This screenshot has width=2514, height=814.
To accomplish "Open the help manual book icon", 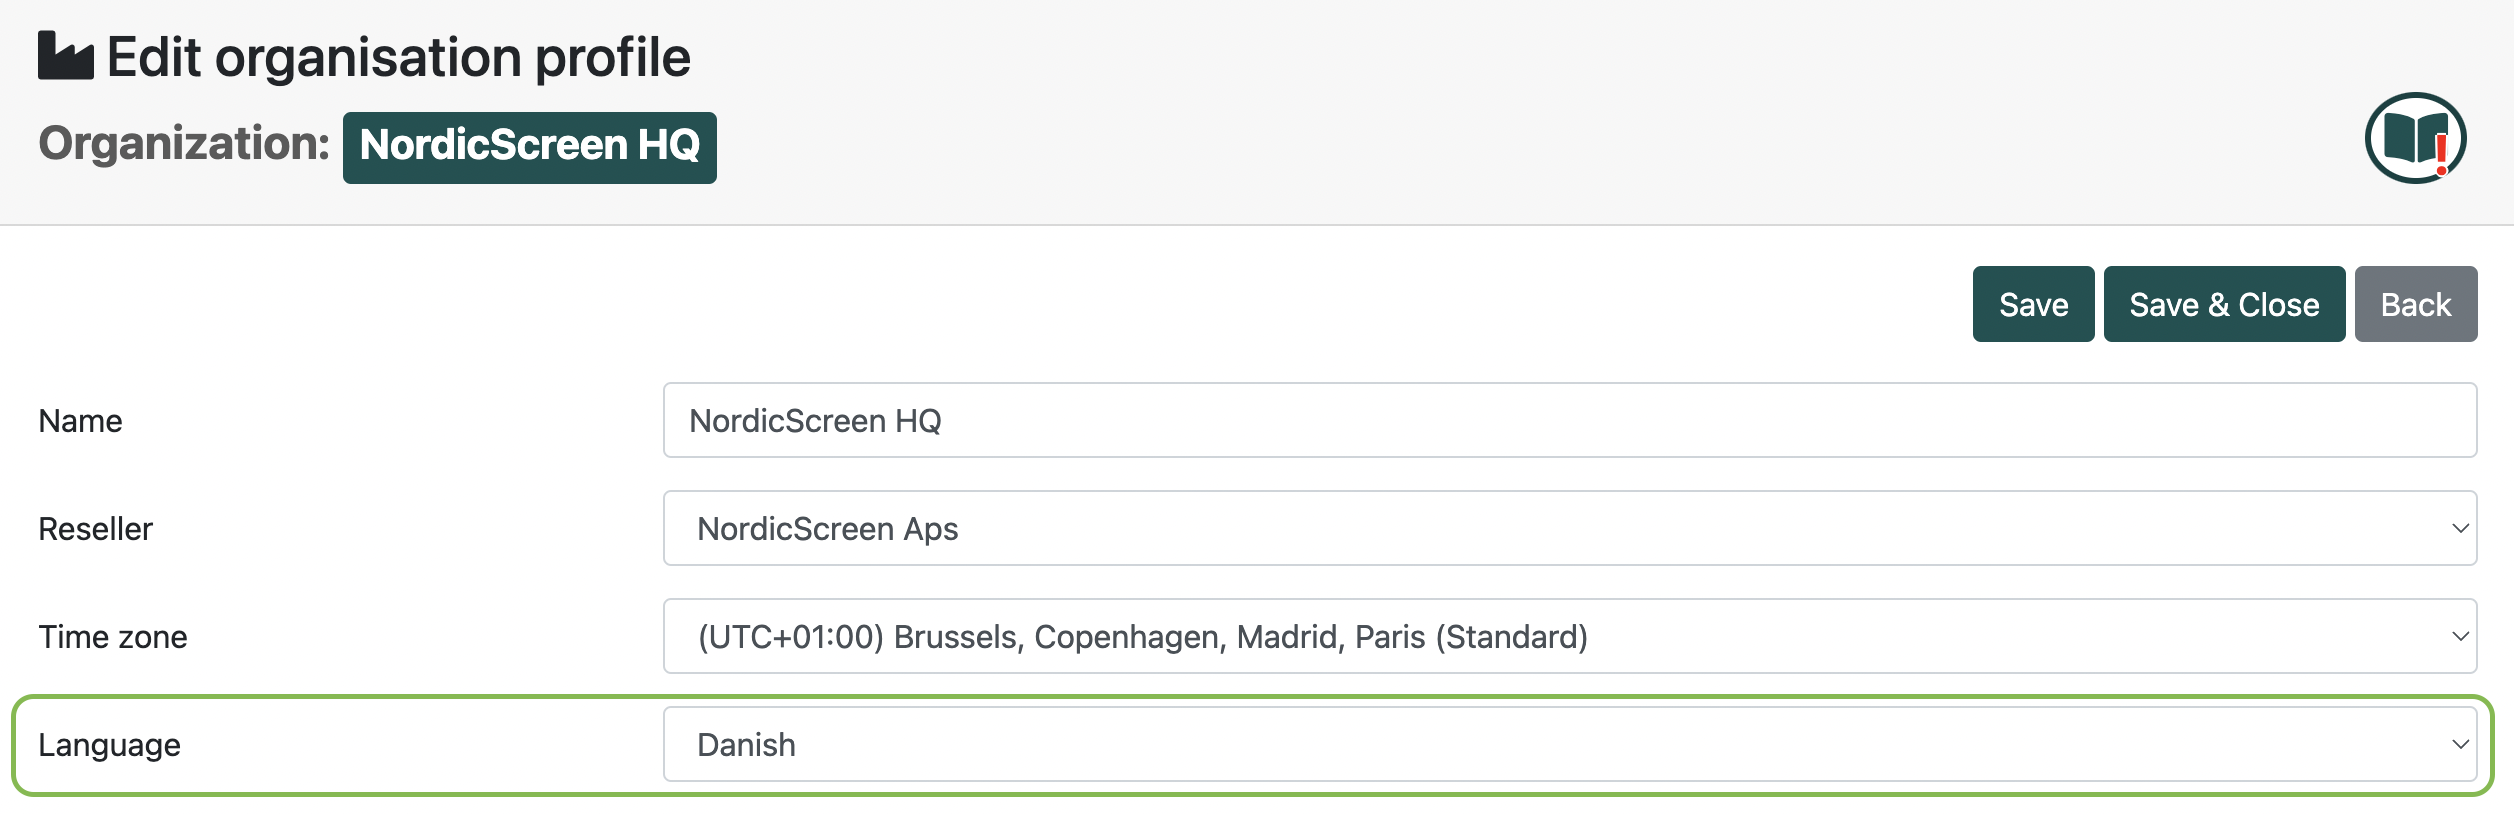I will (x=2415, y=138).
